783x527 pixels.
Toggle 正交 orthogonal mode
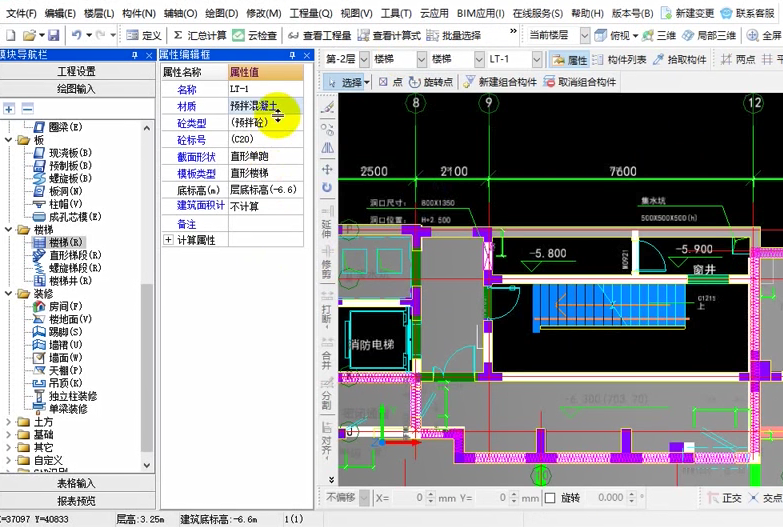point(725,497)
